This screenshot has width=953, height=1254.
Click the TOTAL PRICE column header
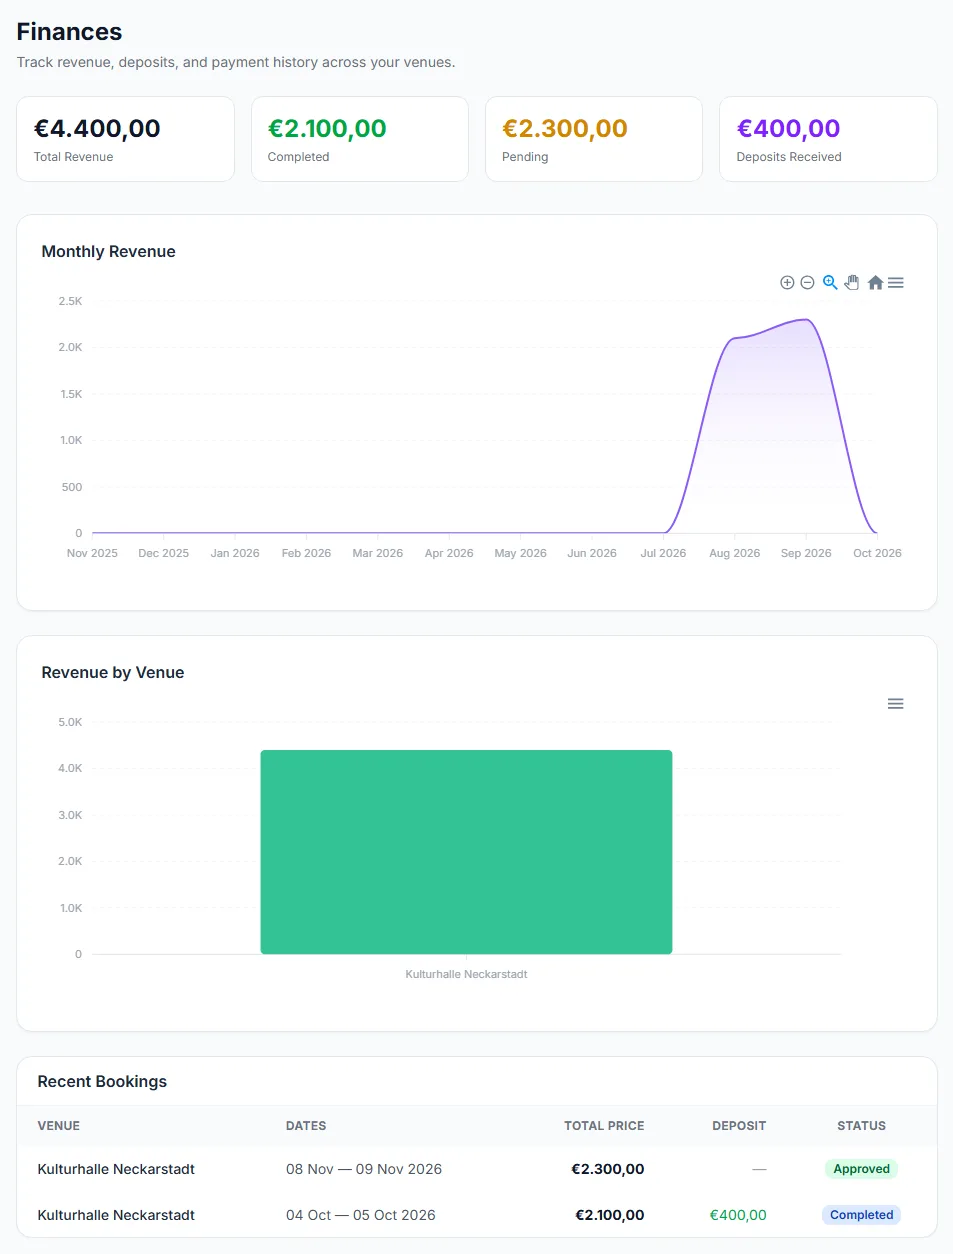[604, 1126]
